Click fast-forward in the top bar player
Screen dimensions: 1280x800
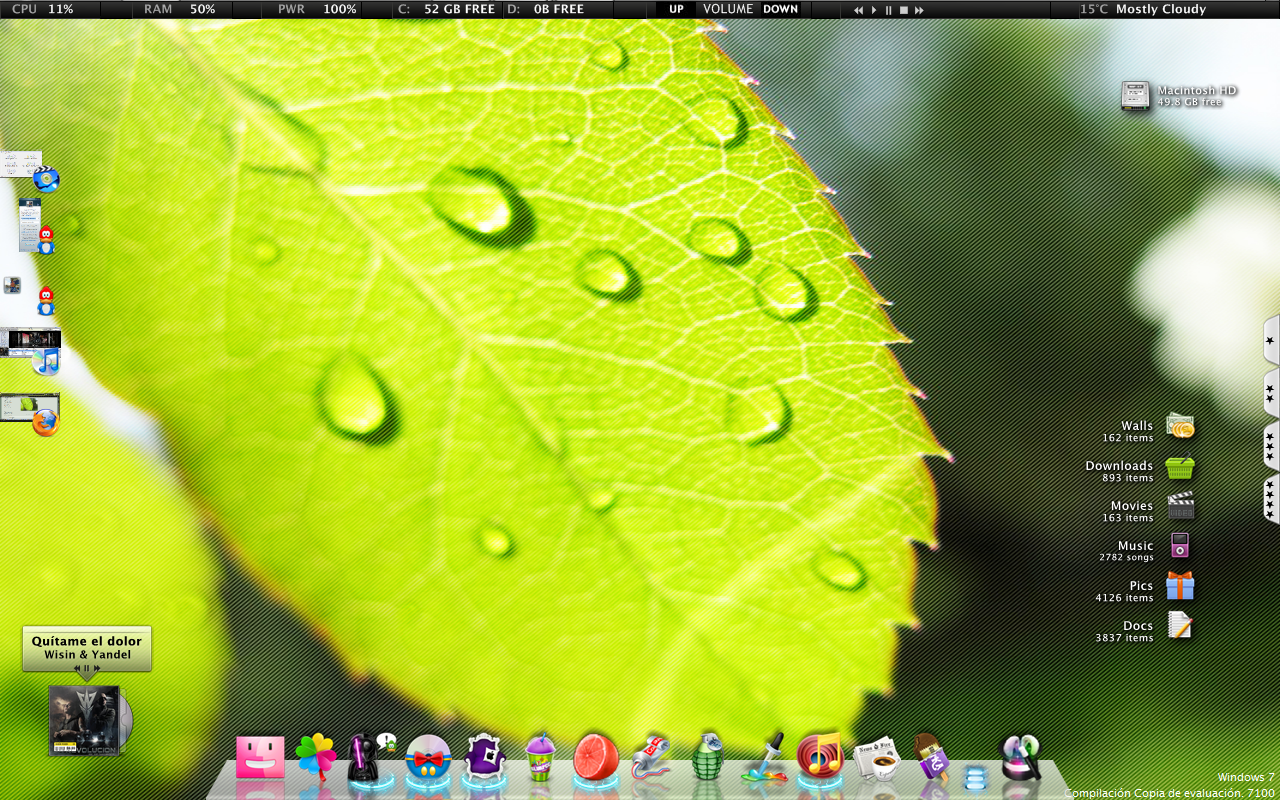(919, 10)
